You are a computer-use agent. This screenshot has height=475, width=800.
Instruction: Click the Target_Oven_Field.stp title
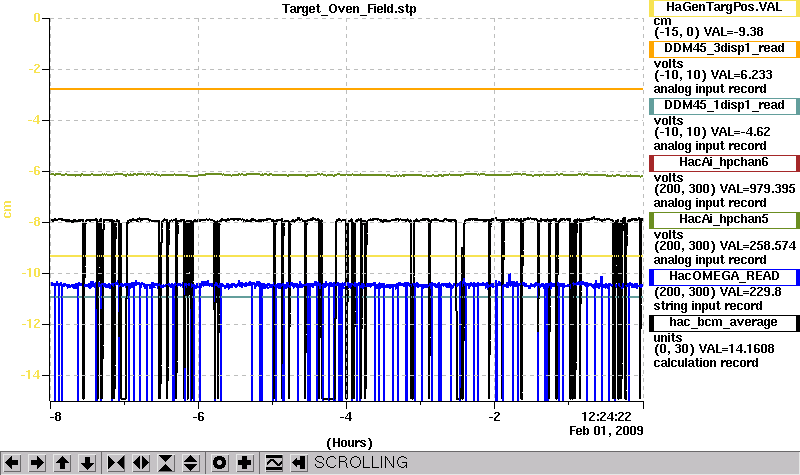[349, 9]
